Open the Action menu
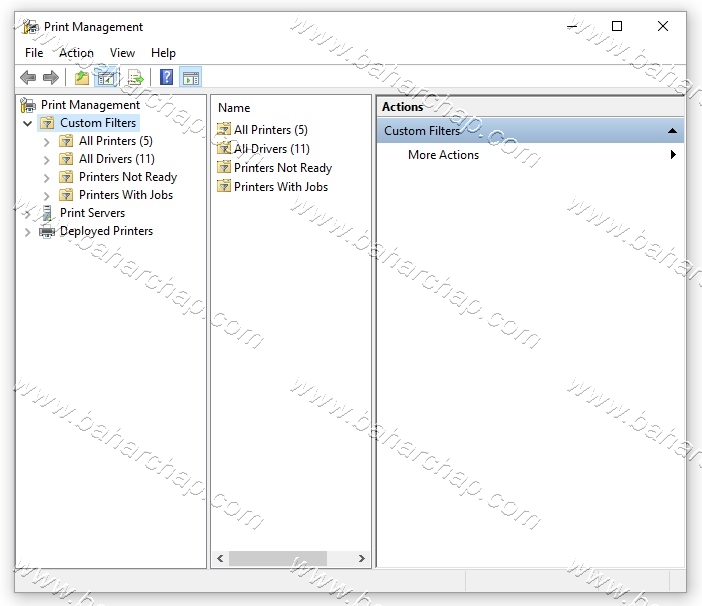702x606 pixels. point(76,53)
